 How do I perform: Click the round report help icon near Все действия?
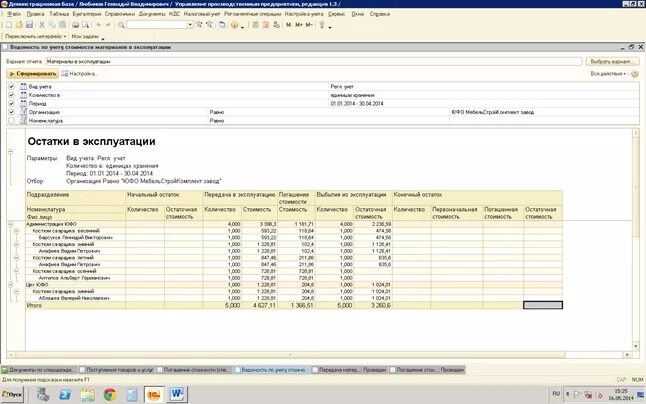[x=634, y=74]
